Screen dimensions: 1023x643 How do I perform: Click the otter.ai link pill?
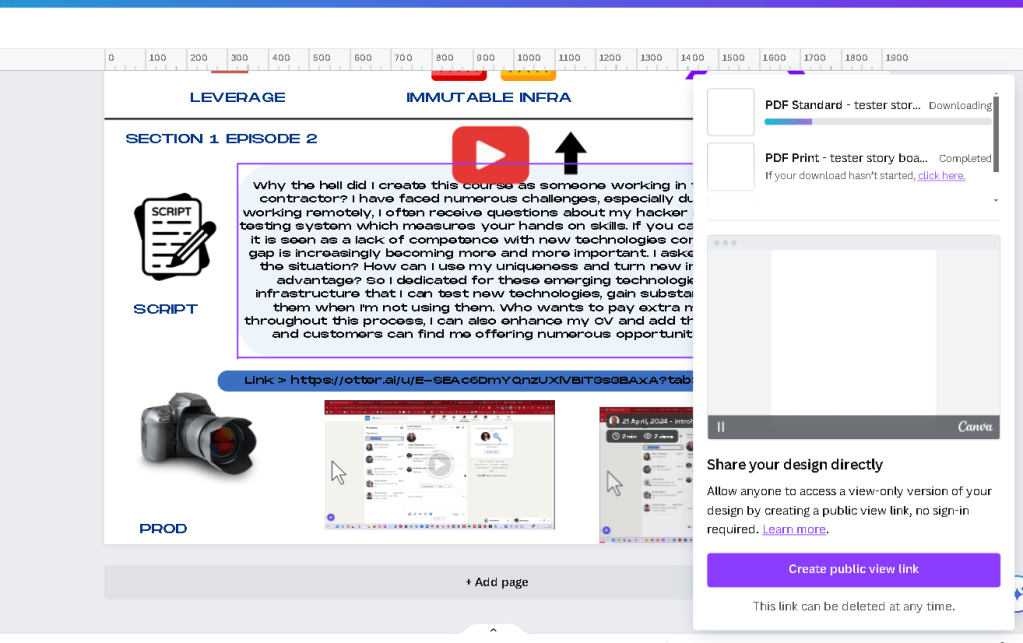455,381
